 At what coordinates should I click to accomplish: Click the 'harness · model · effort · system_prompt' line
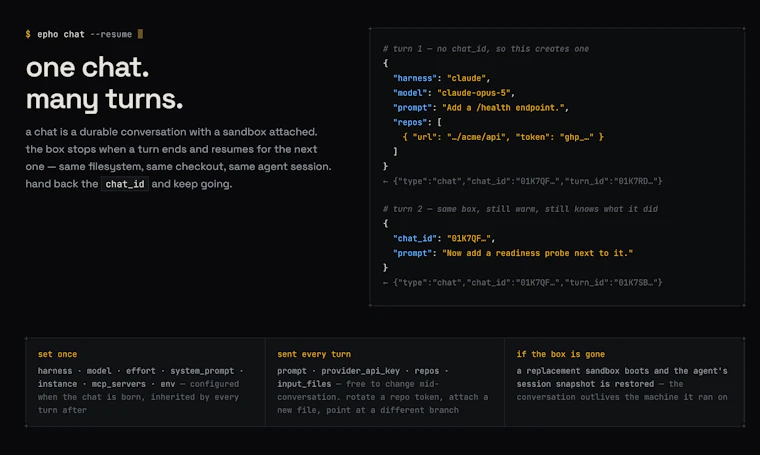pos(141,371)
